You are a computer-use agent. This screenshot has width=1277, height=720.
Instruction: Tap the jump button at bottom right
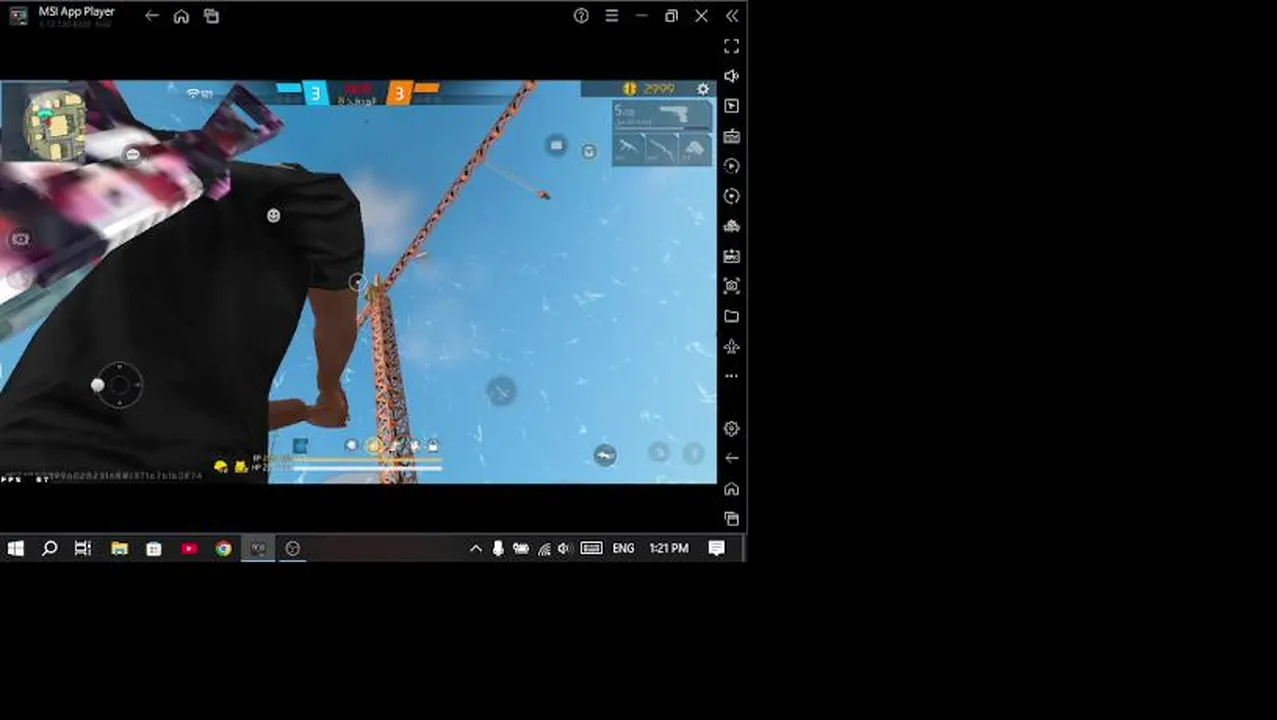tap(694, 453)
